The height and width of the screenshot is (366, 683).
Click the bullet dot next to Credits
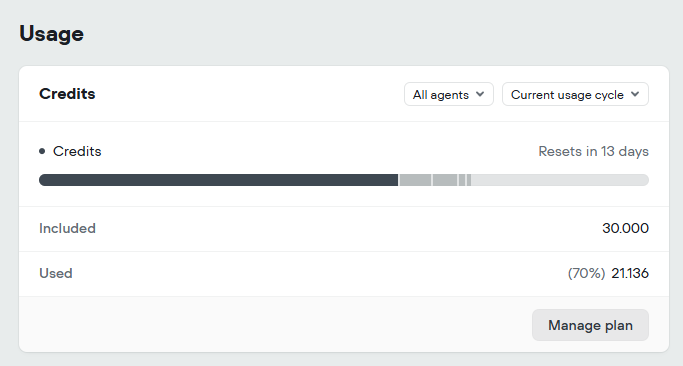coord(42,151)
